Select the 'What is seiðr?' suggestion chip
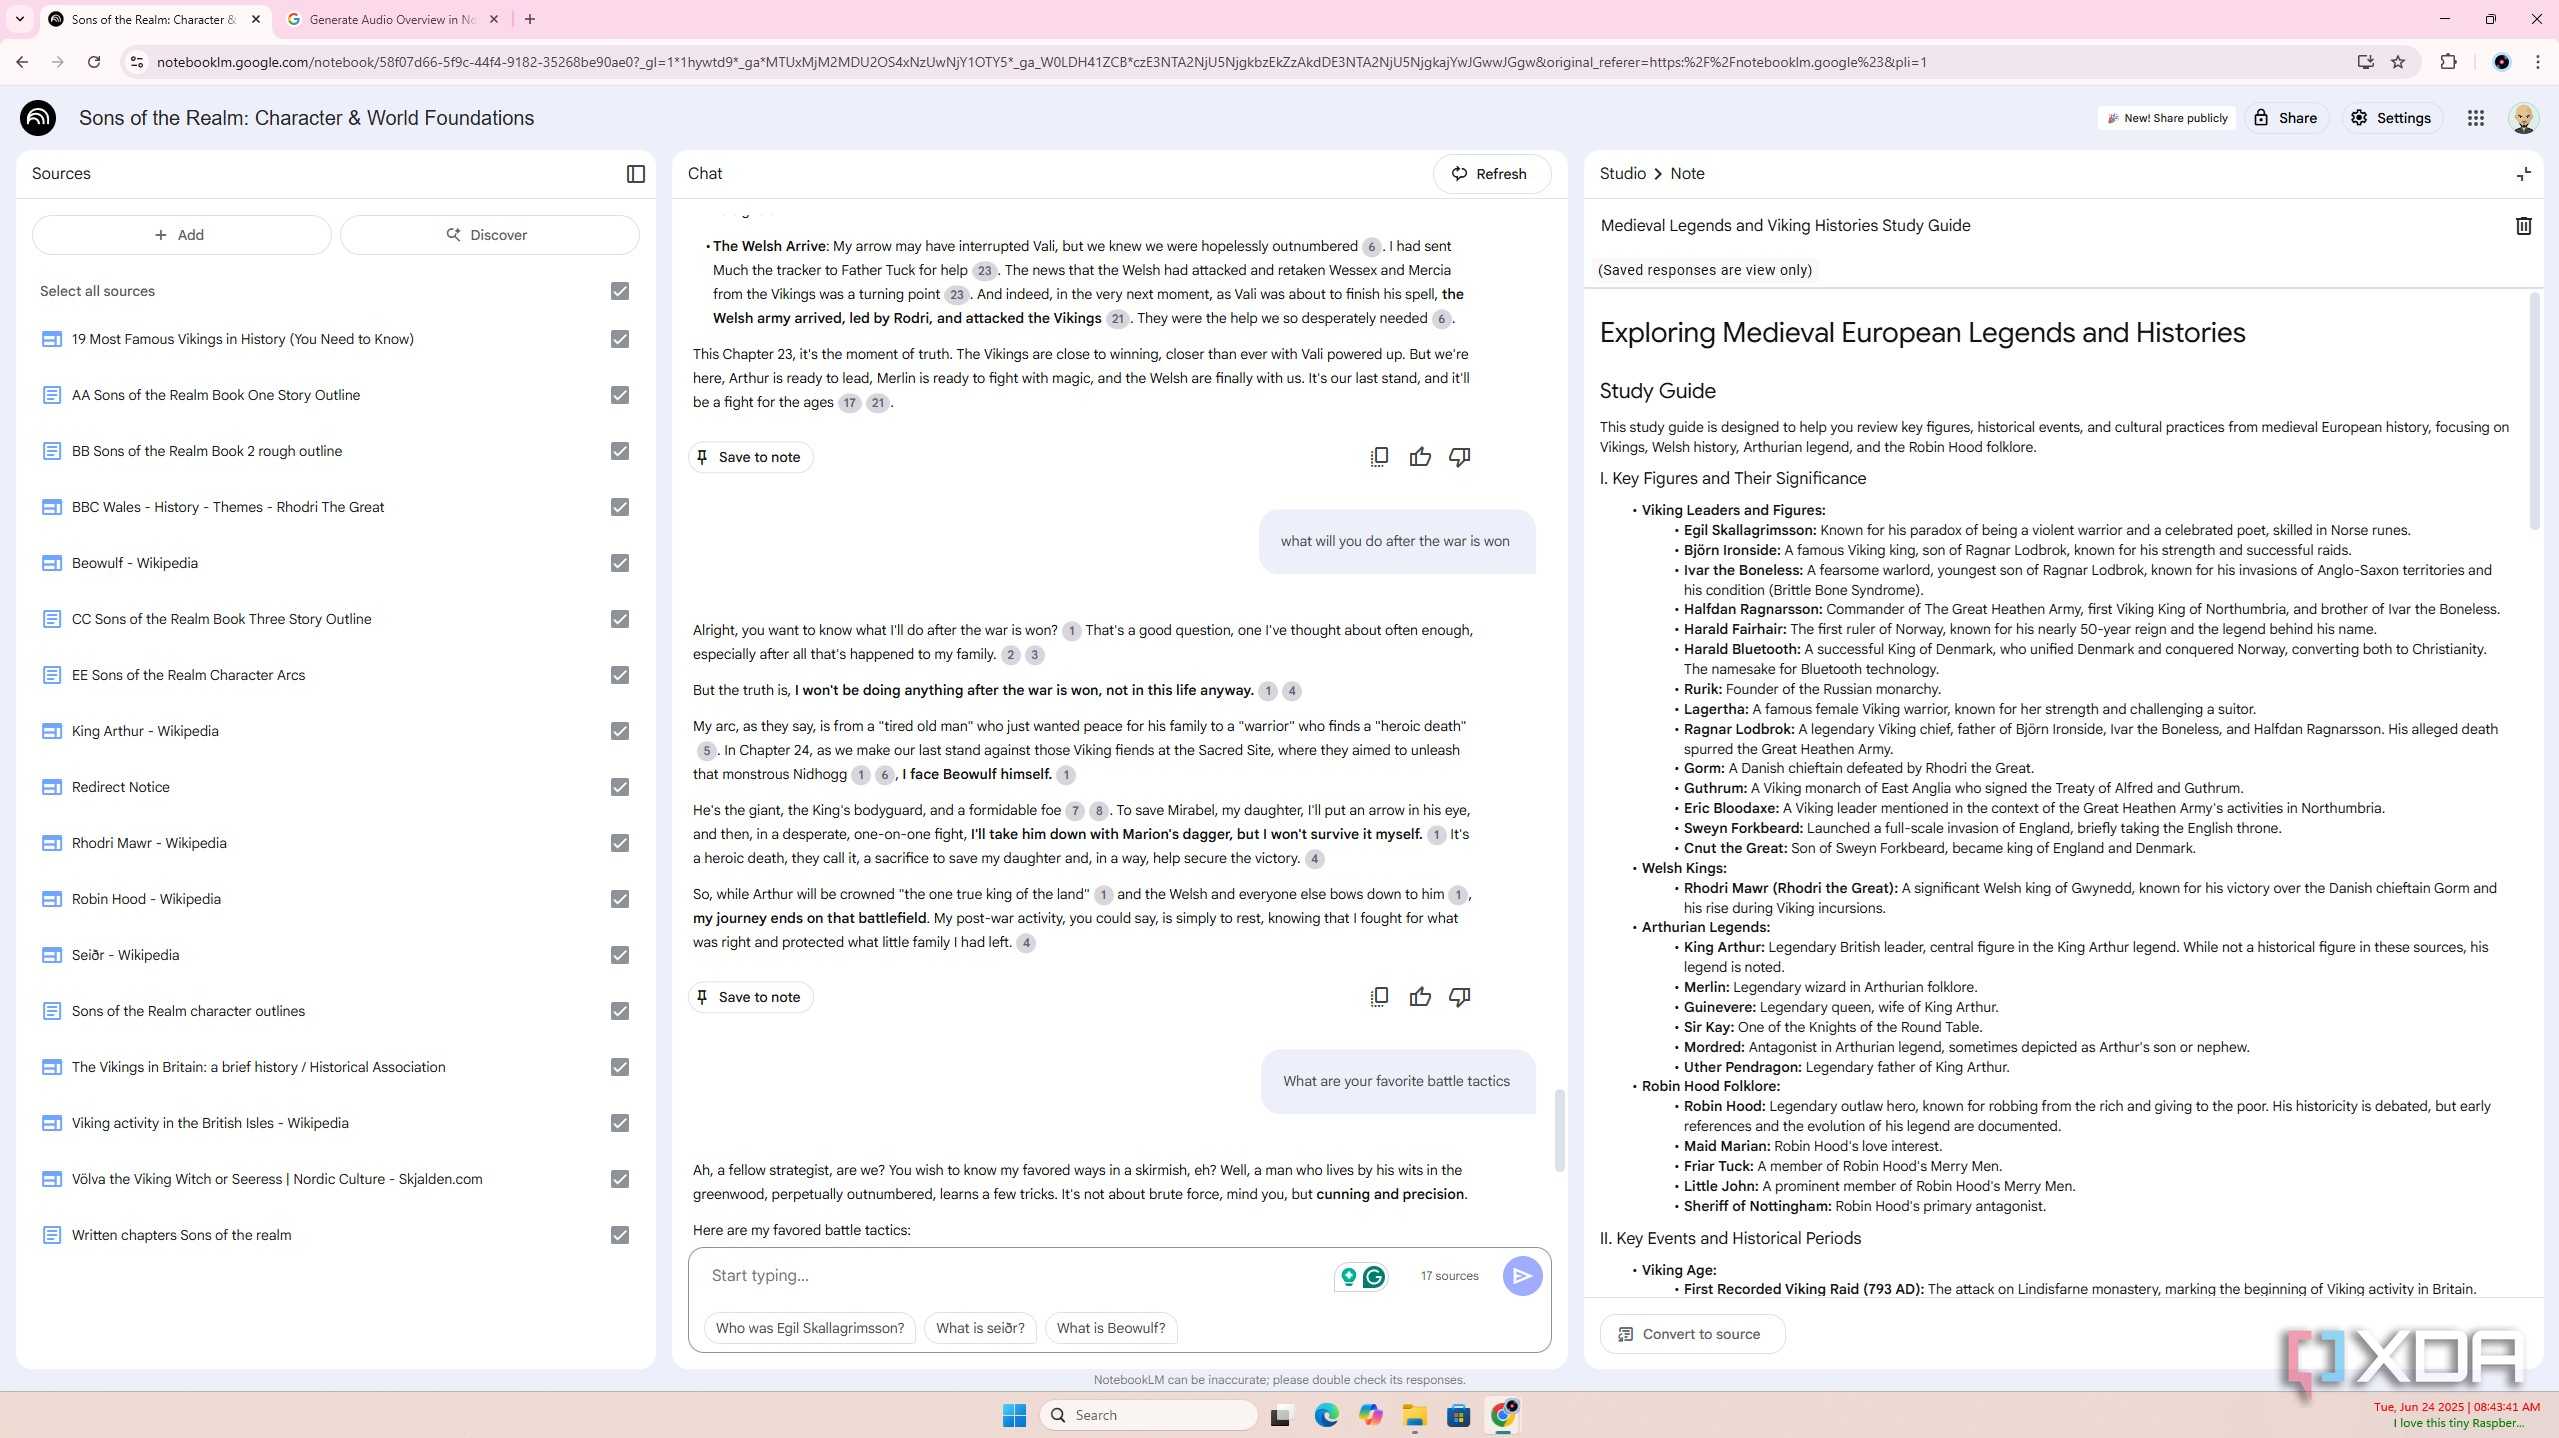The height and width of the screenshot is (1438, 2559). [980, 1329]
